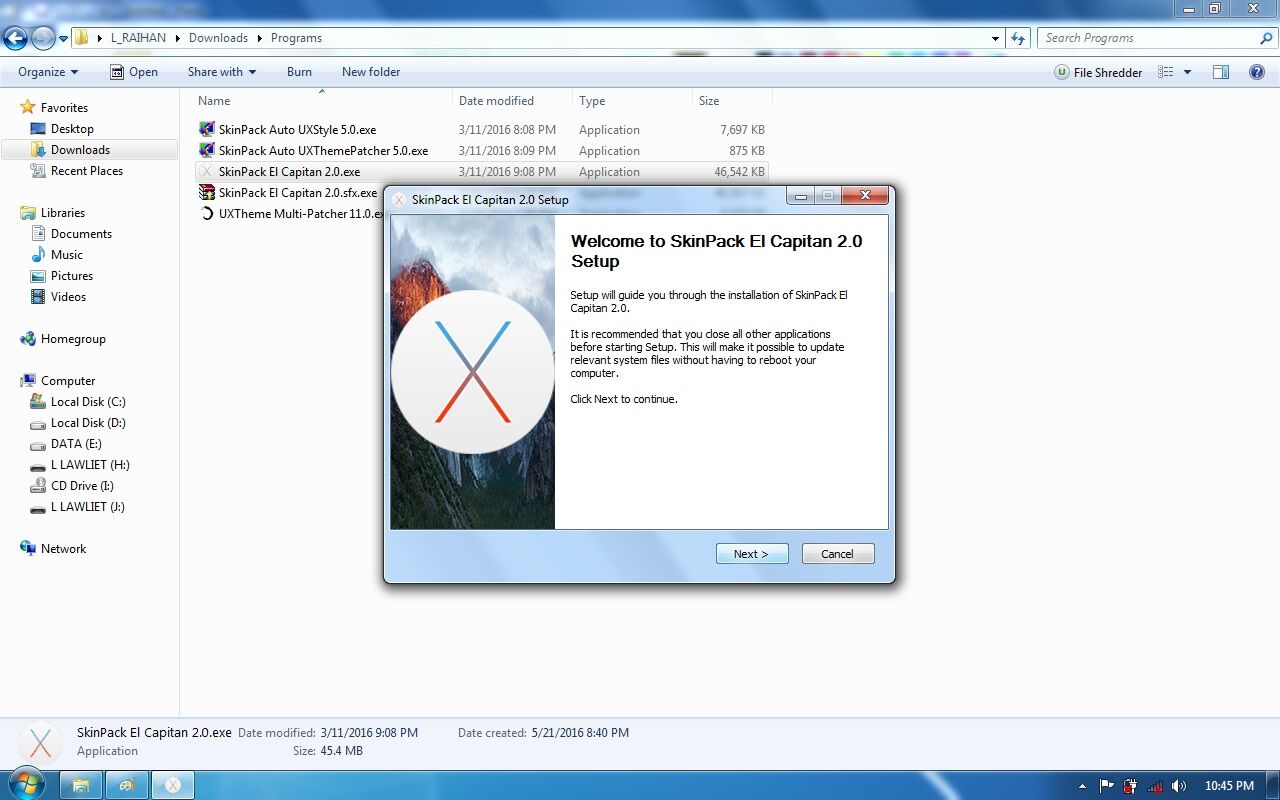
Task: Open network signal tray icon
Action: point(1155,786)
